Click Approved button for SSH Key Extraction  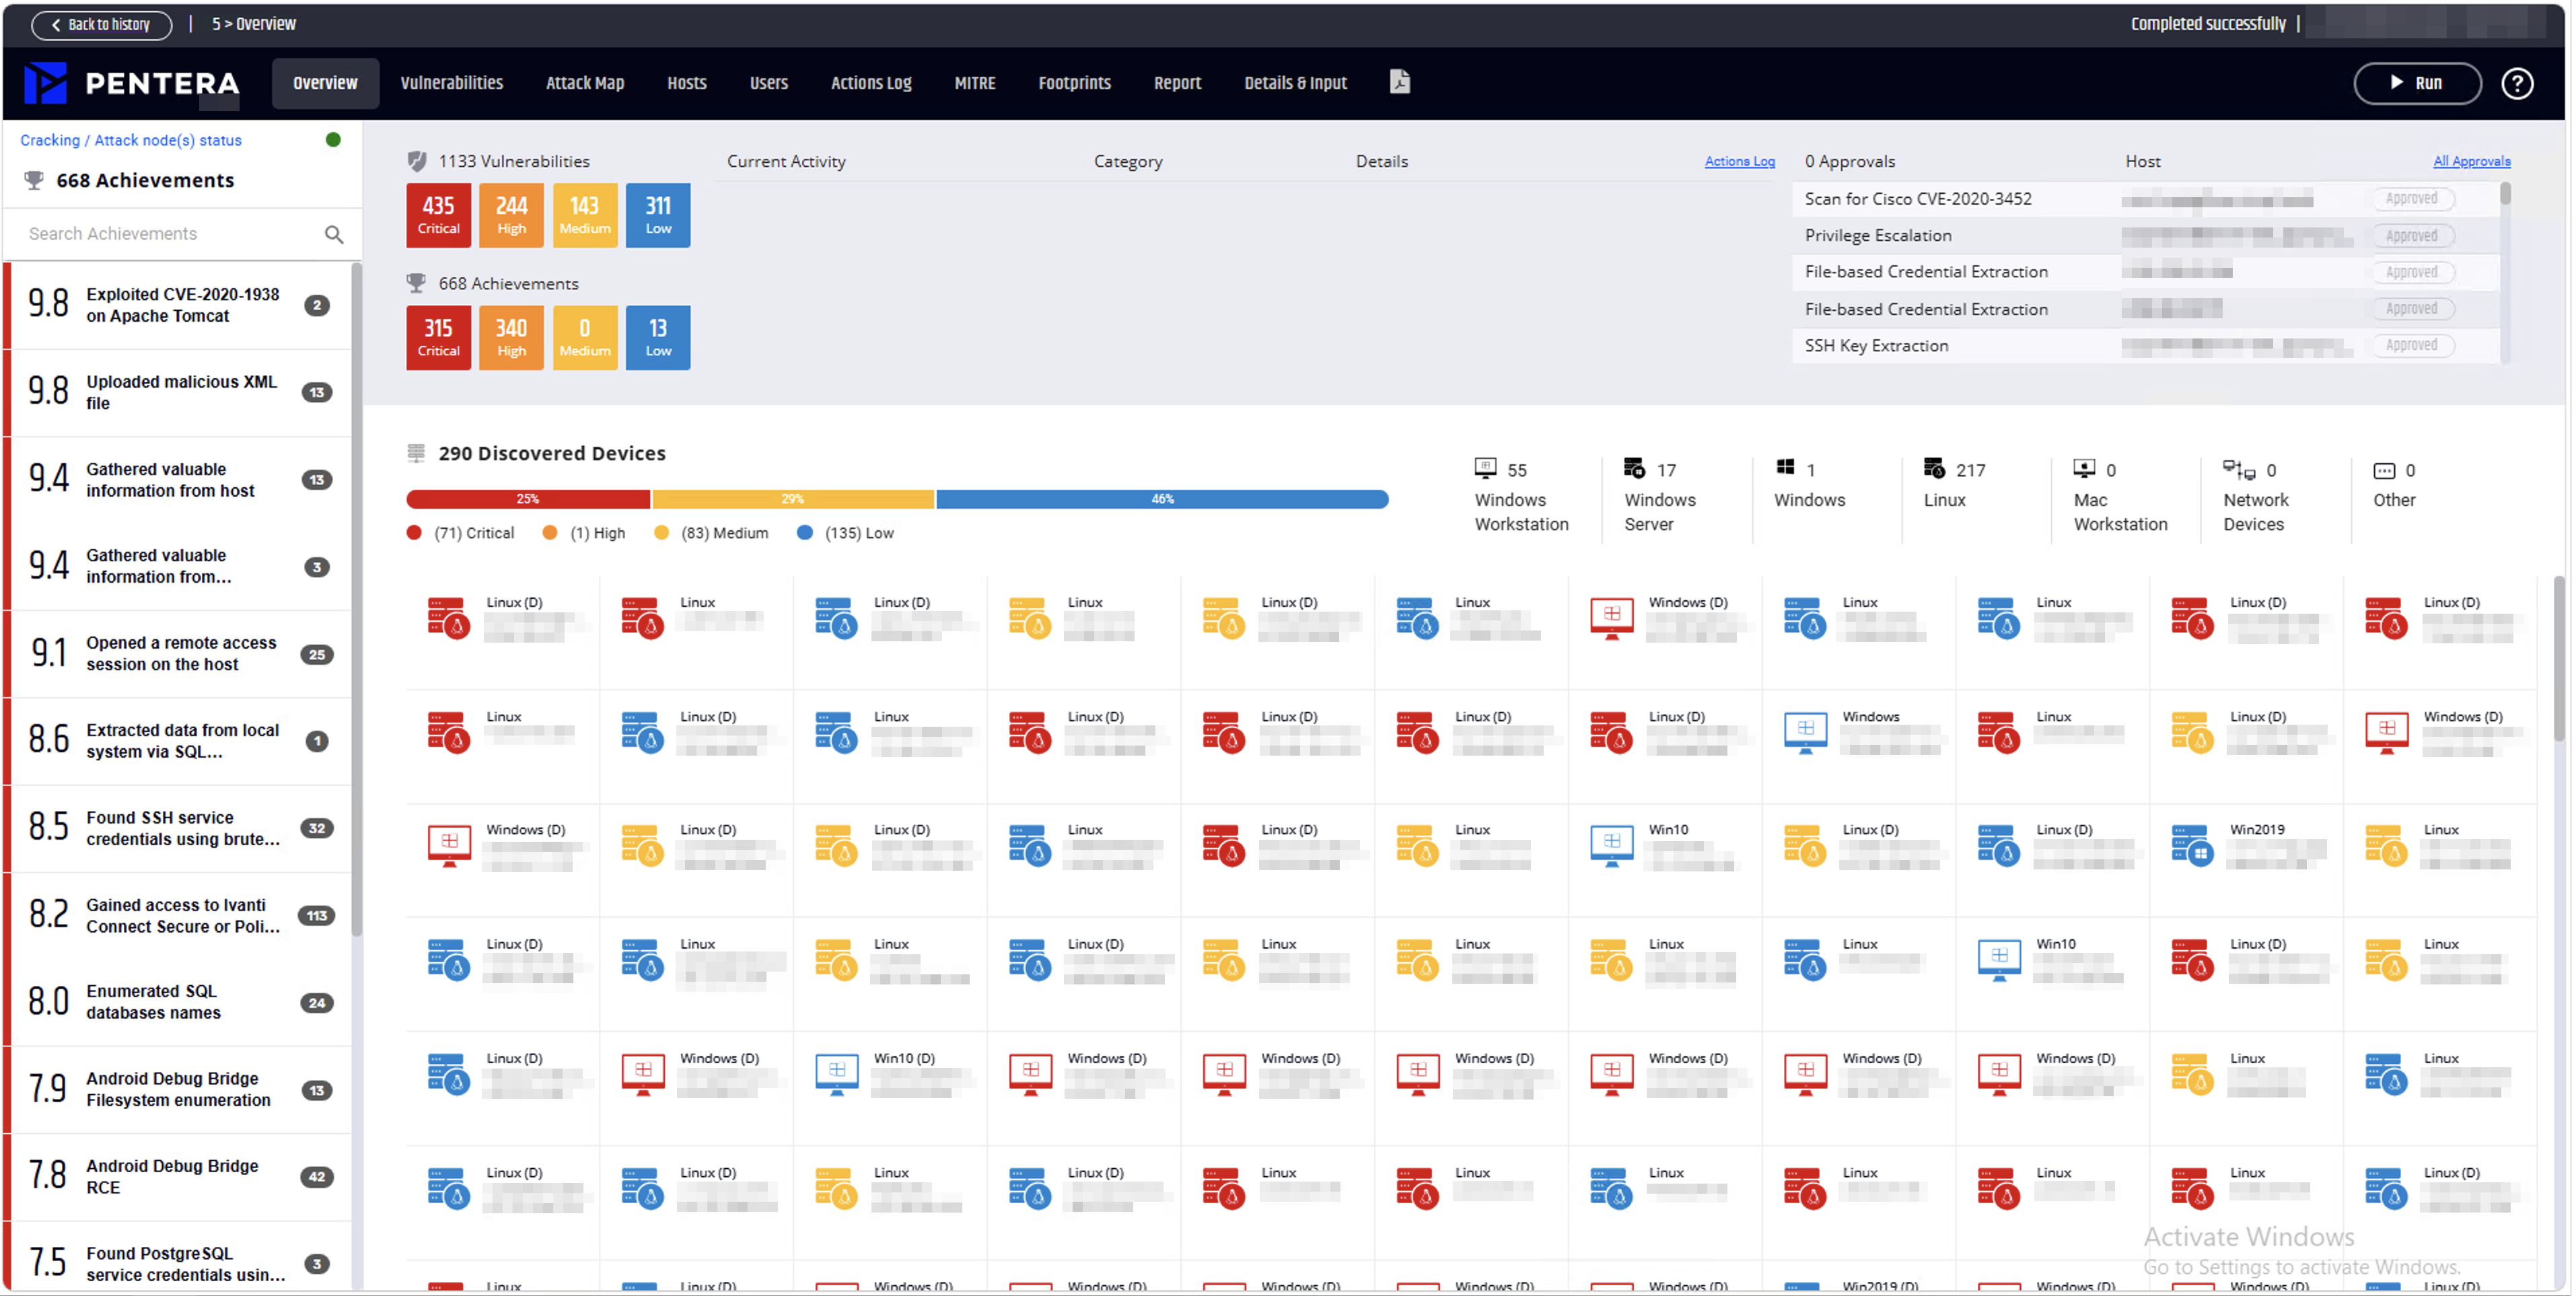click(2412, 345)
